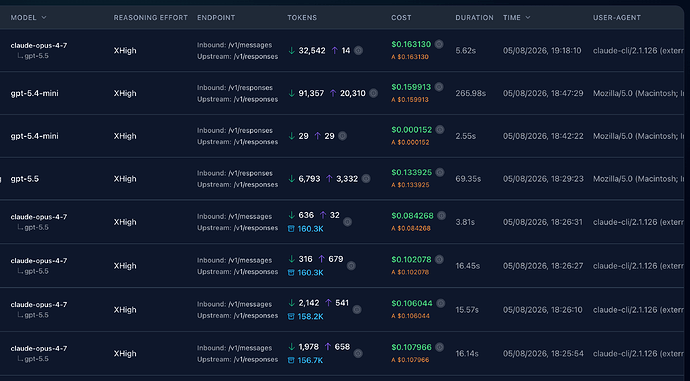Click info icon beside cost $0.106044
Viewport: 690px width, 381px height.
[x=440, y=303]
